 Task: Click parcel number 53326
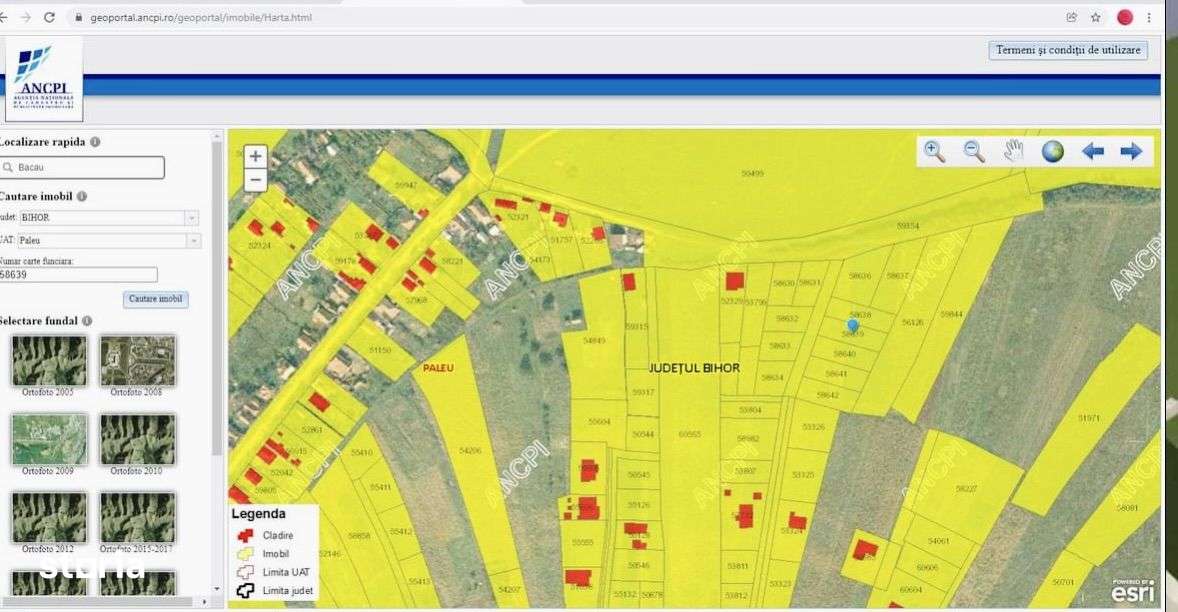tap(814, 427)
